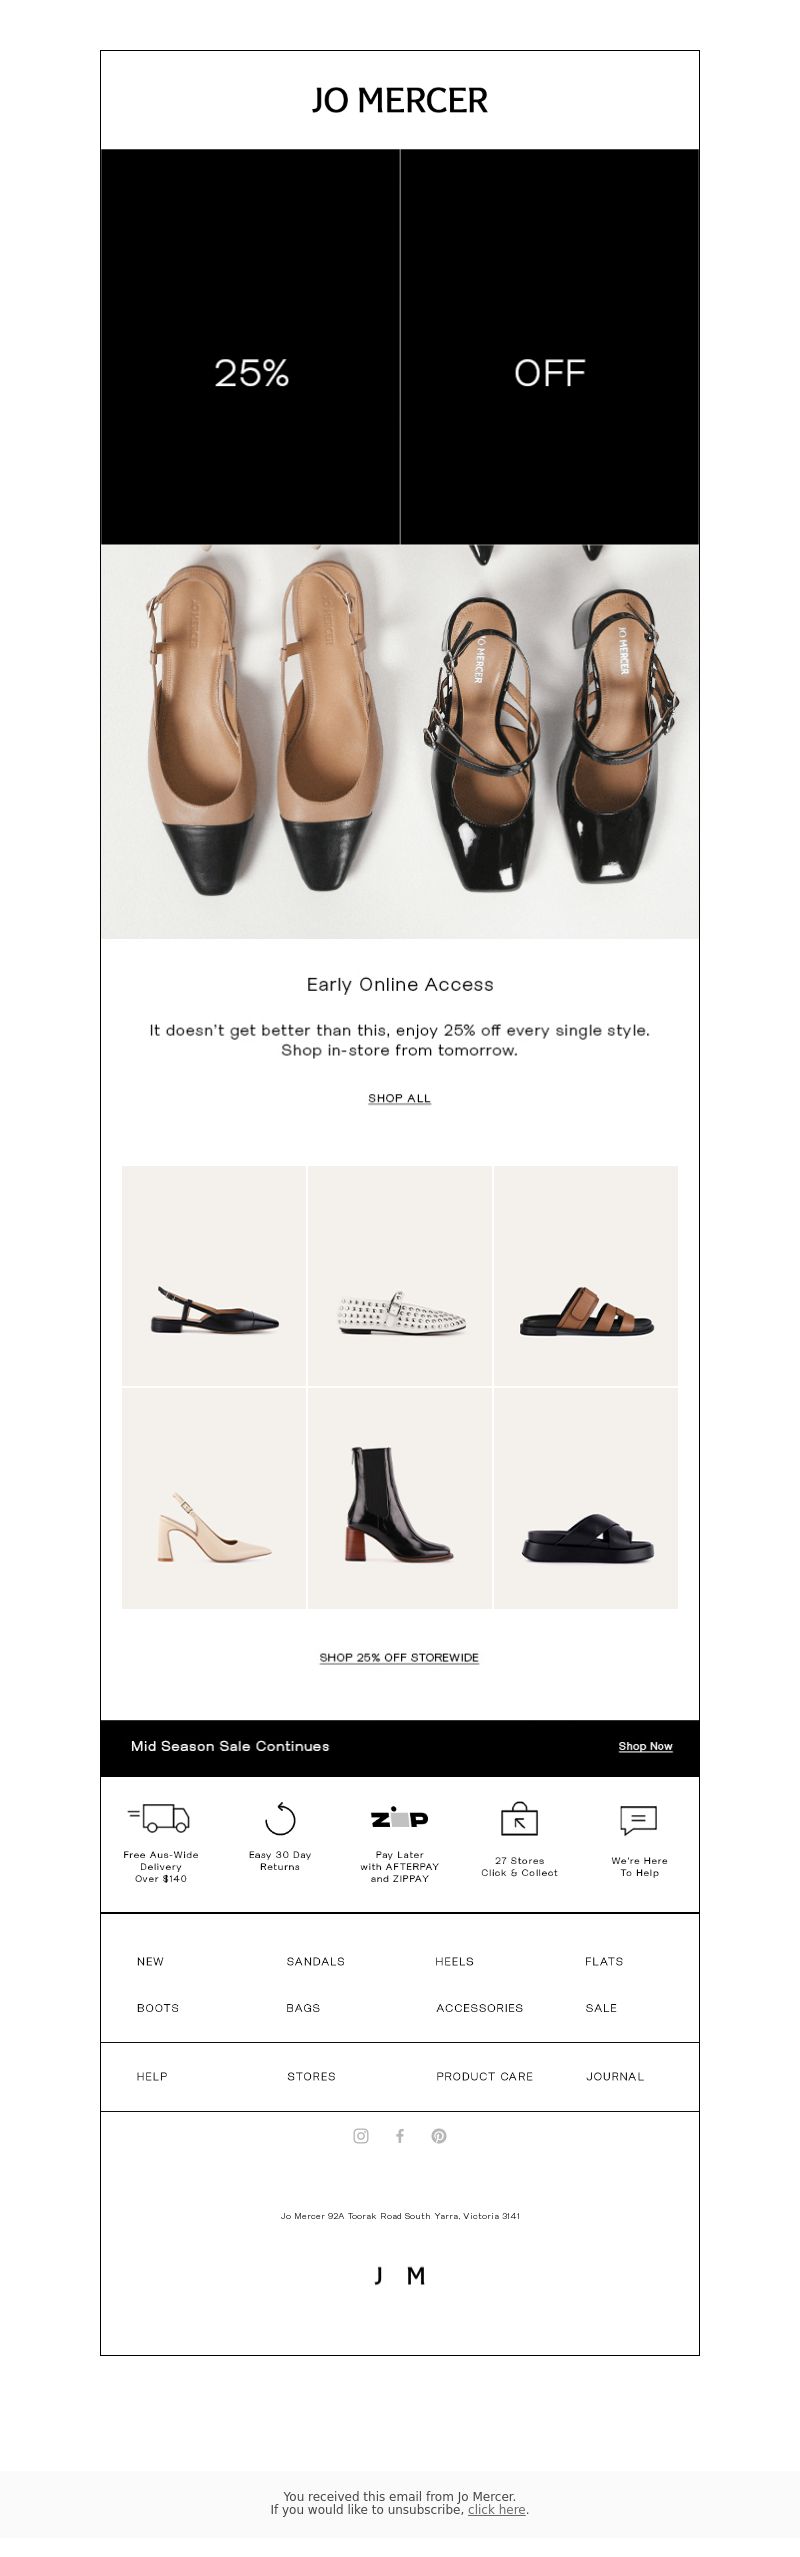Click the Instagram icon
Image resolution: width=800 pixels, height=2557 pixels.
tap(361, 2135)
